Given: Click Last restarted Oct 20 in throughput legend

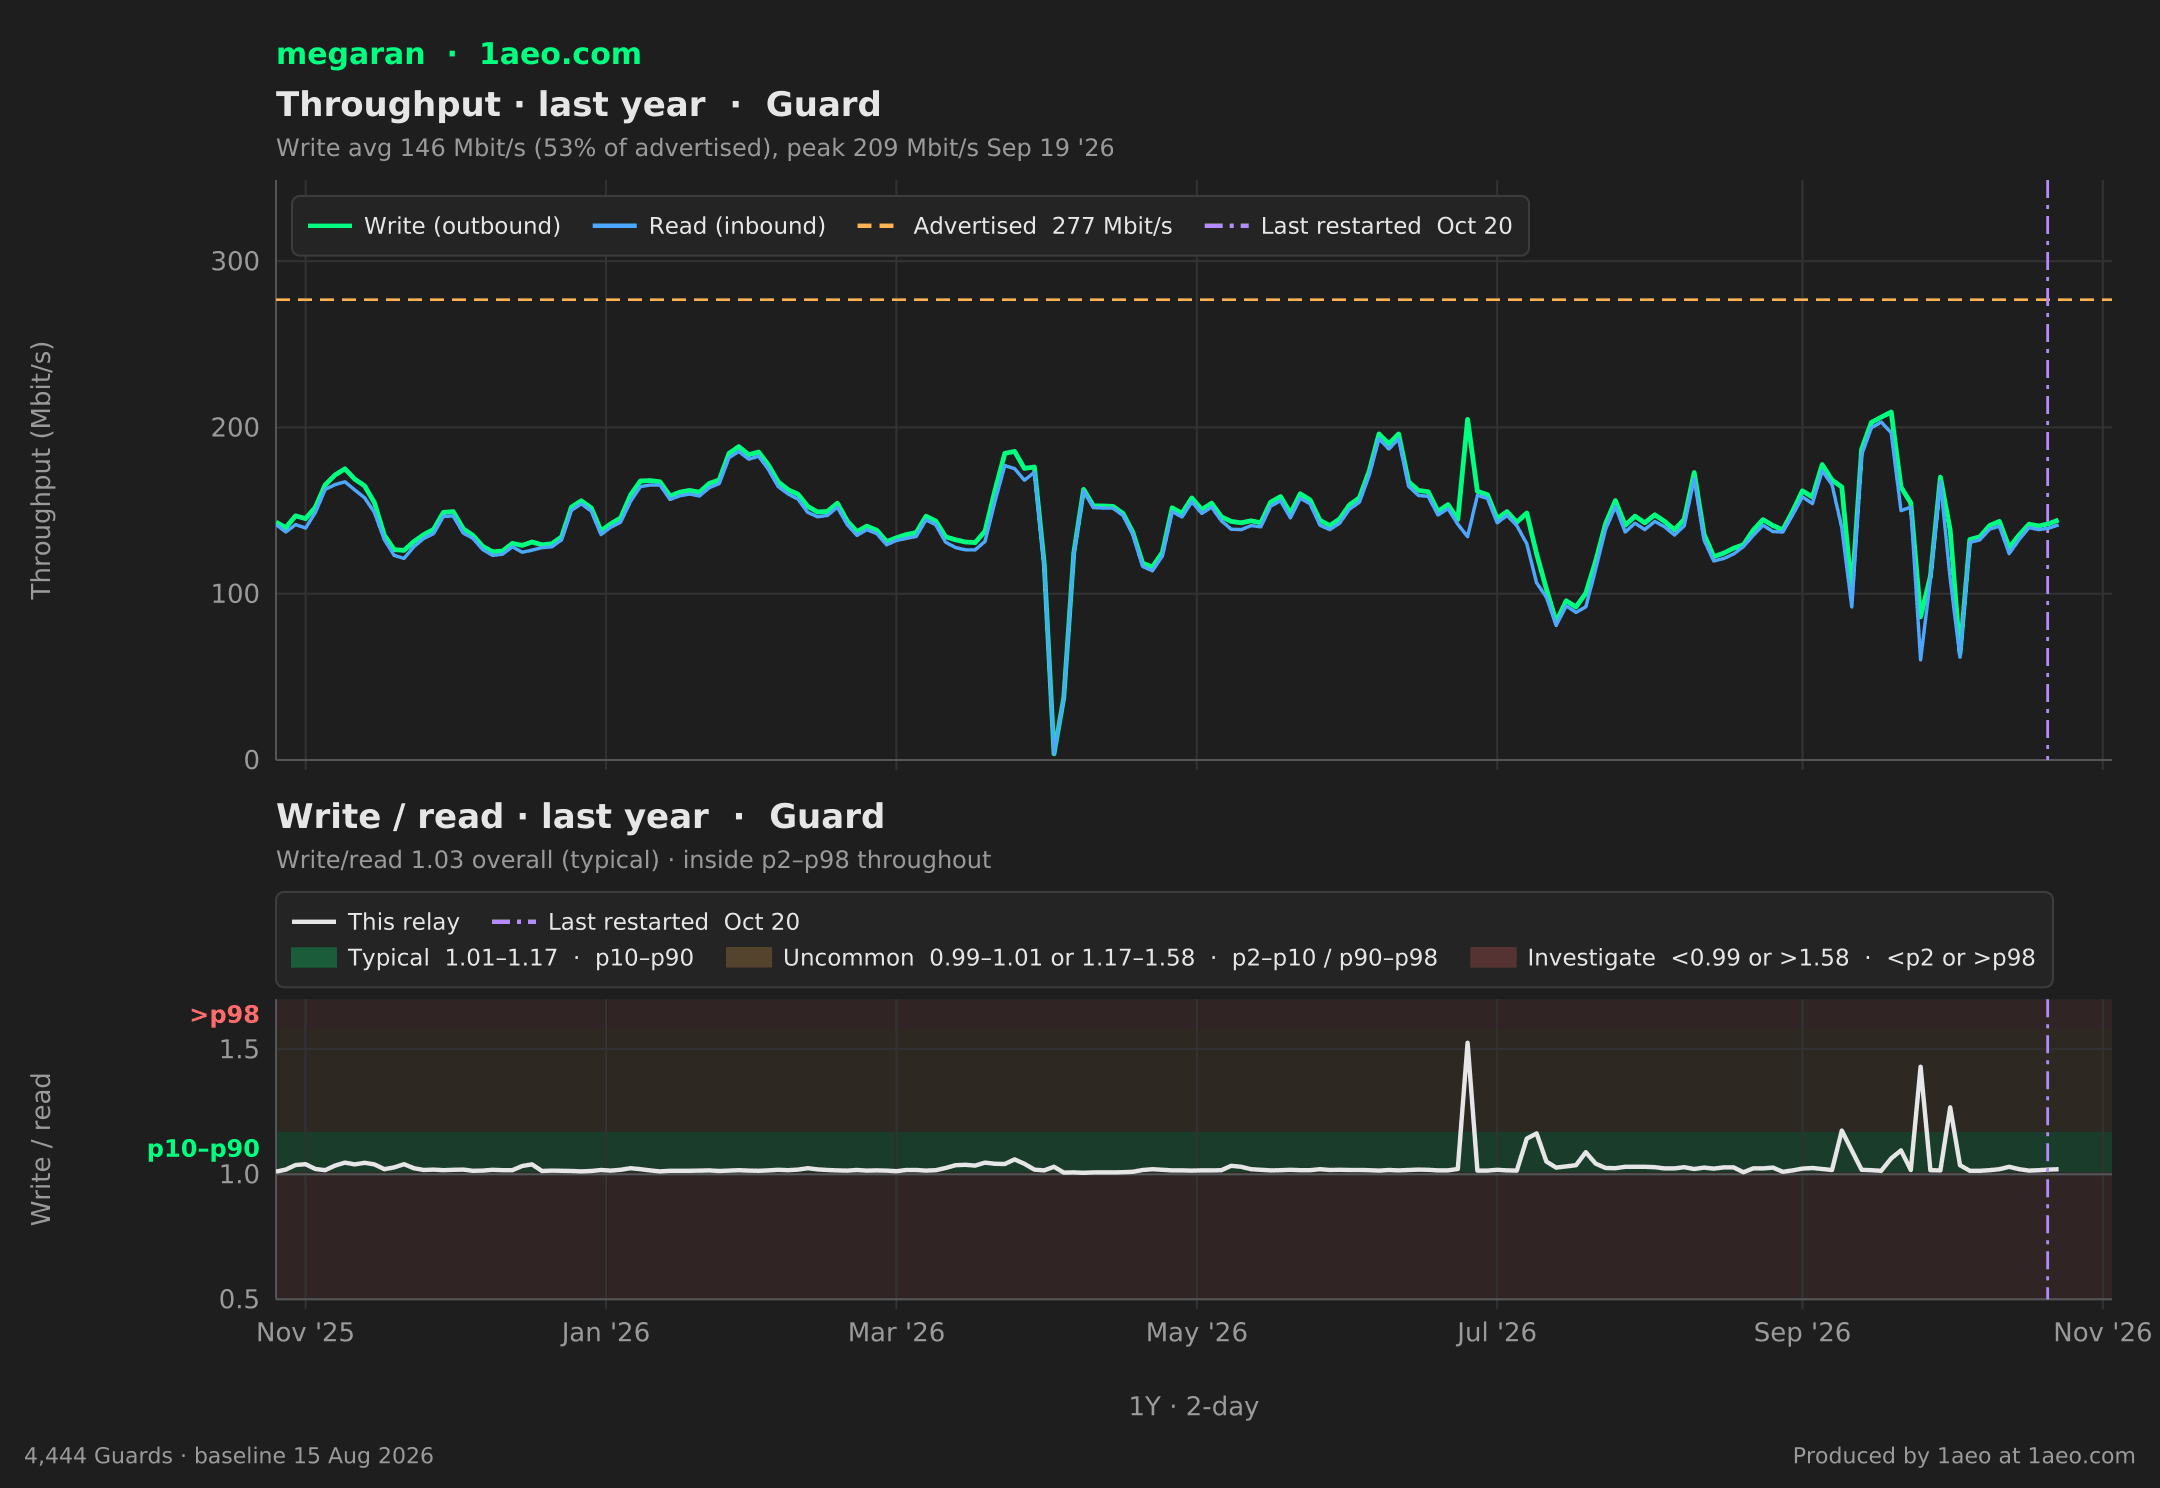Looking at the screenshot, I should (x=1358, y=226).
